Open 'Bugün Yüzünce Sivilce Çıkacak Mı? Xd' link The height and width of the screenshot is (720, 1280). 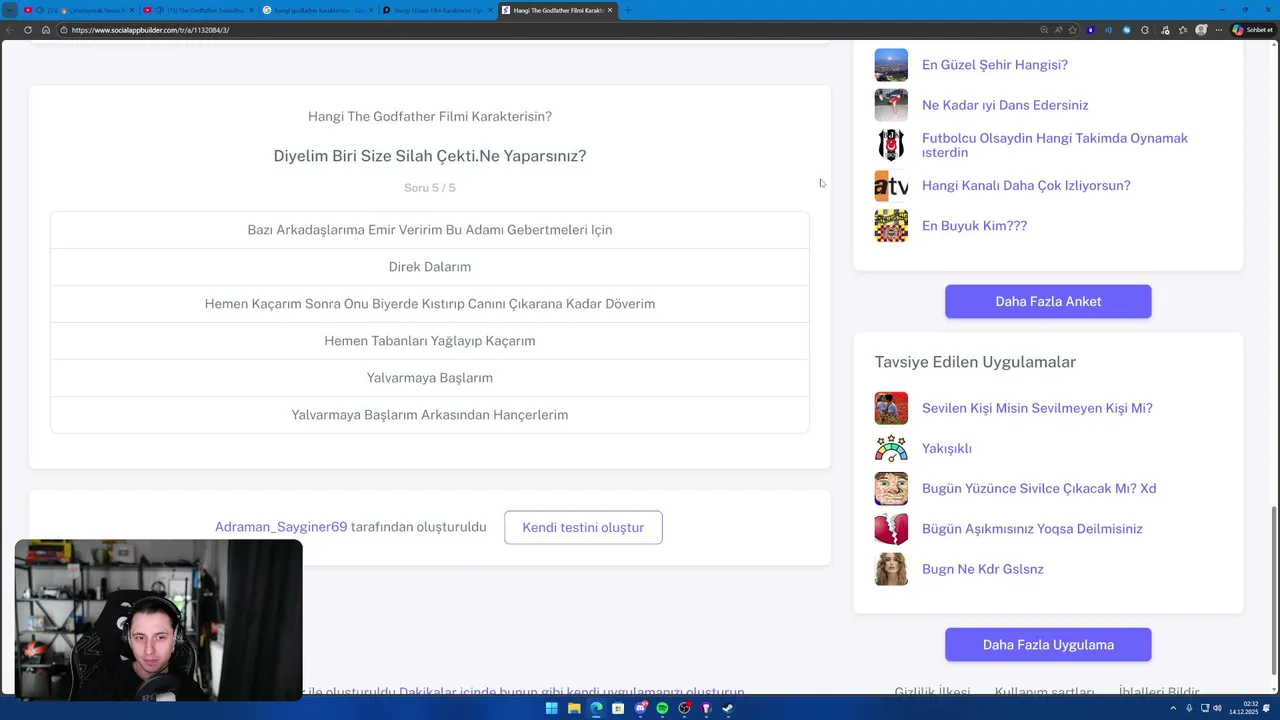1039,489
